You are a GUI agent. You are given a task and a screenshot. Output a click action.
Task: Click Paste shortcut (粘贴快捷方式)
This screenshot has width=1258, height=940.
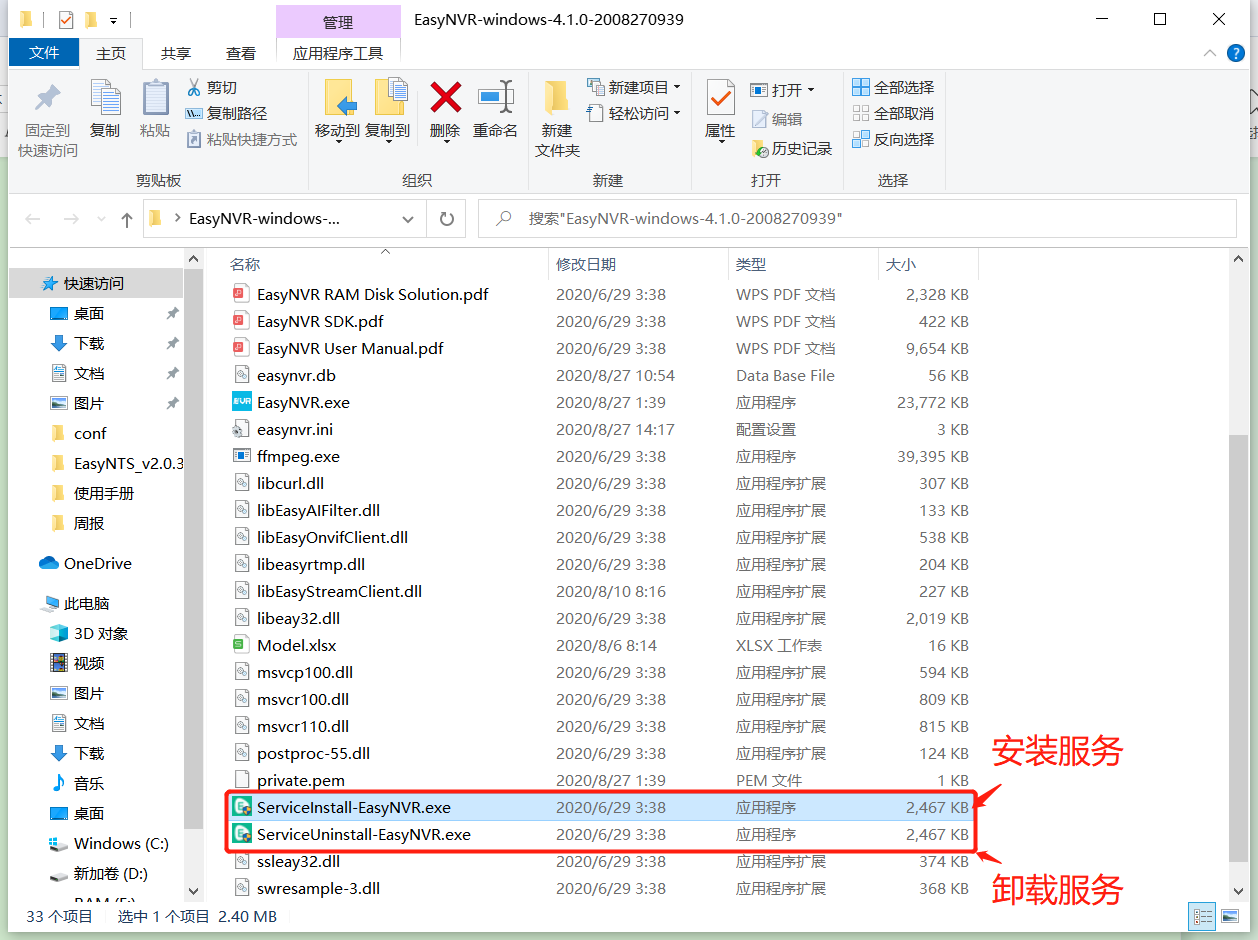point(242,140)
